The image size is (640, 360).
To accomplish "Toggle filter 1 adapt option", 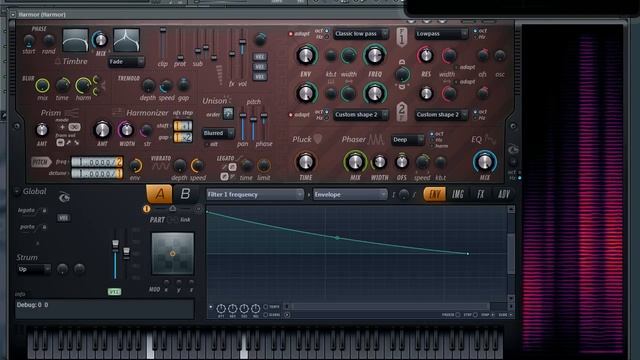I will (299, 34).
